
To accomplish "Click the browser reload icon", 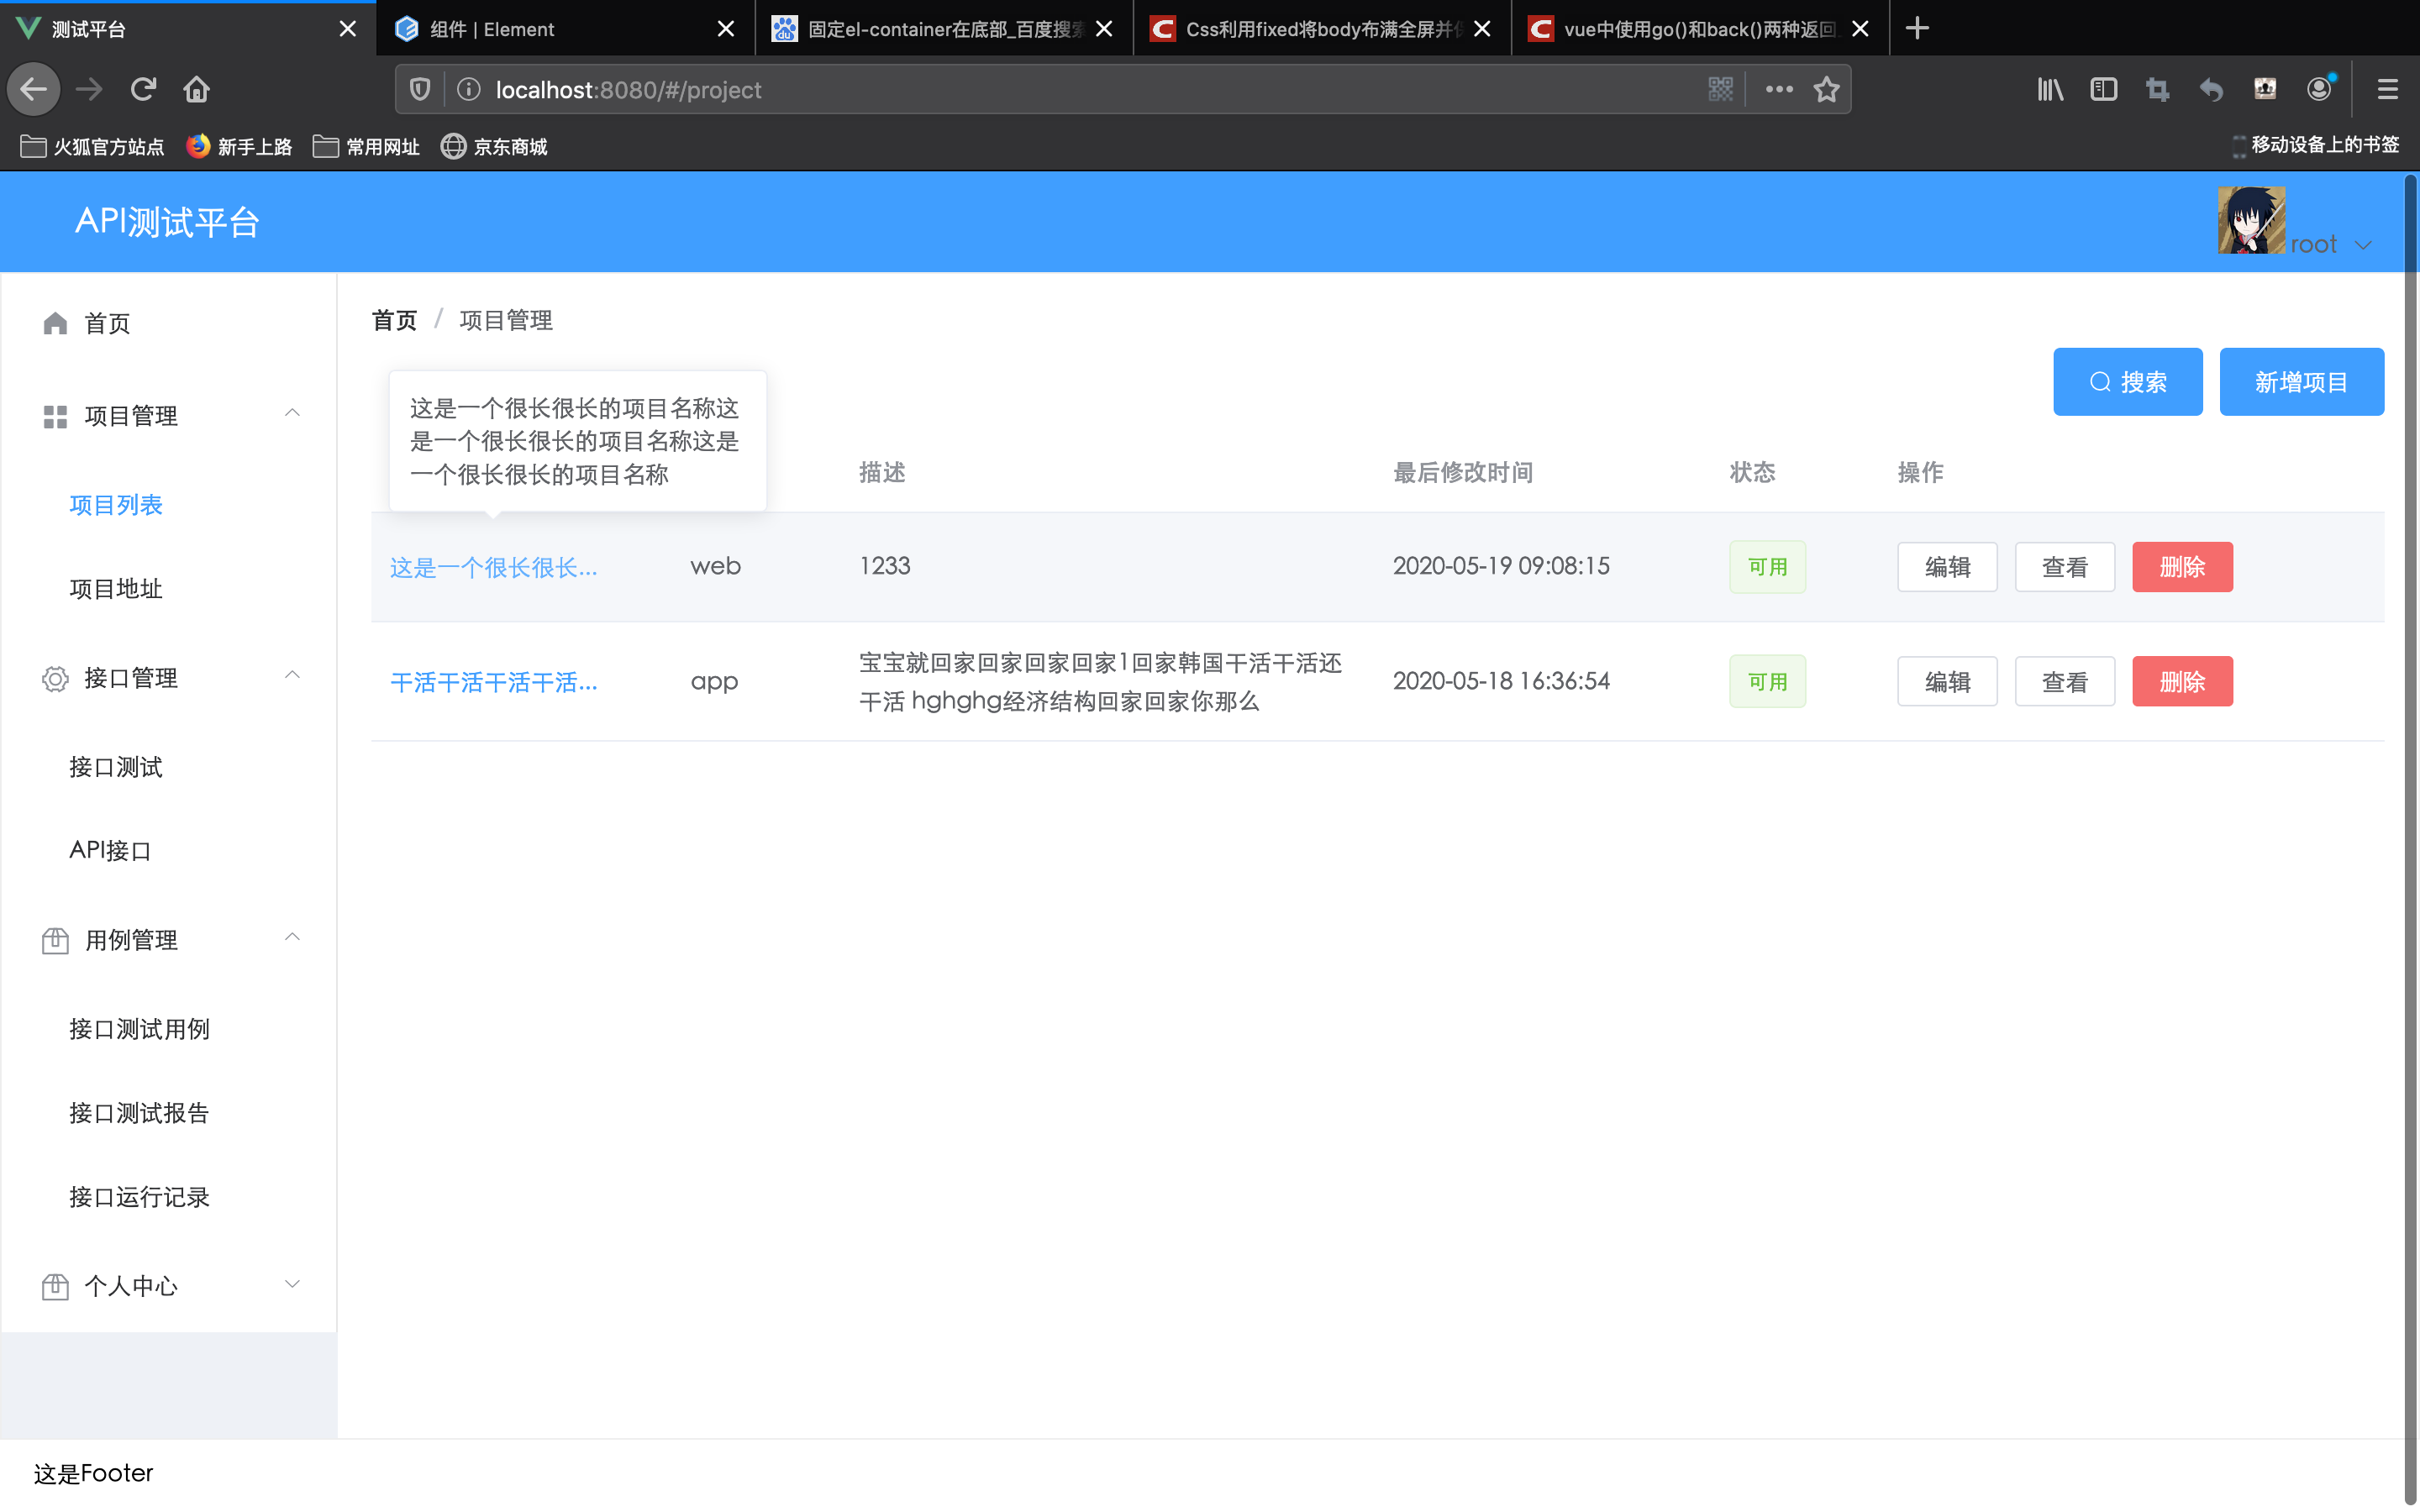I will coord(143,90).
